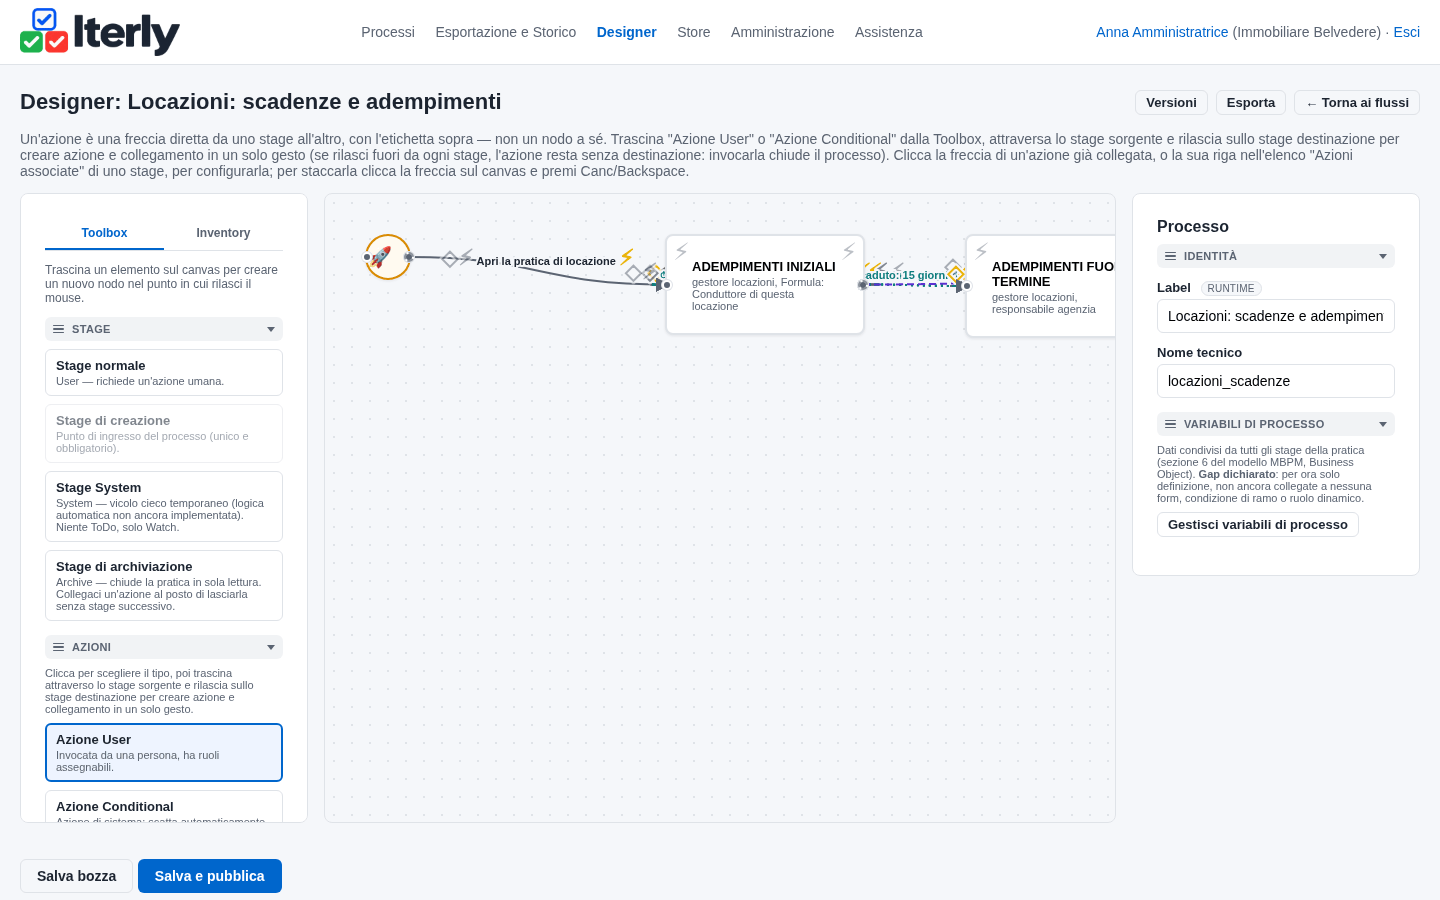Viewport: 1440px width, 900px height.
Task: Select the Azione User toolbox item
Action: tap(164, 752)
